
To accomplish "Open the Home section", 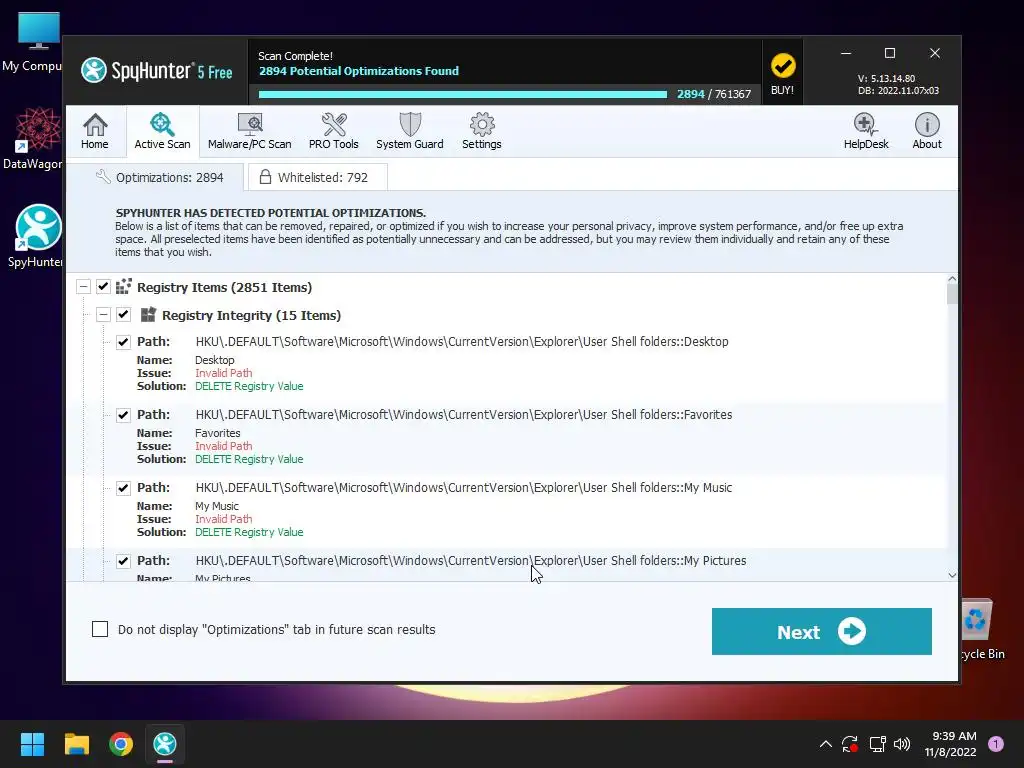I will pyautogui.click(x=95, y=131).
